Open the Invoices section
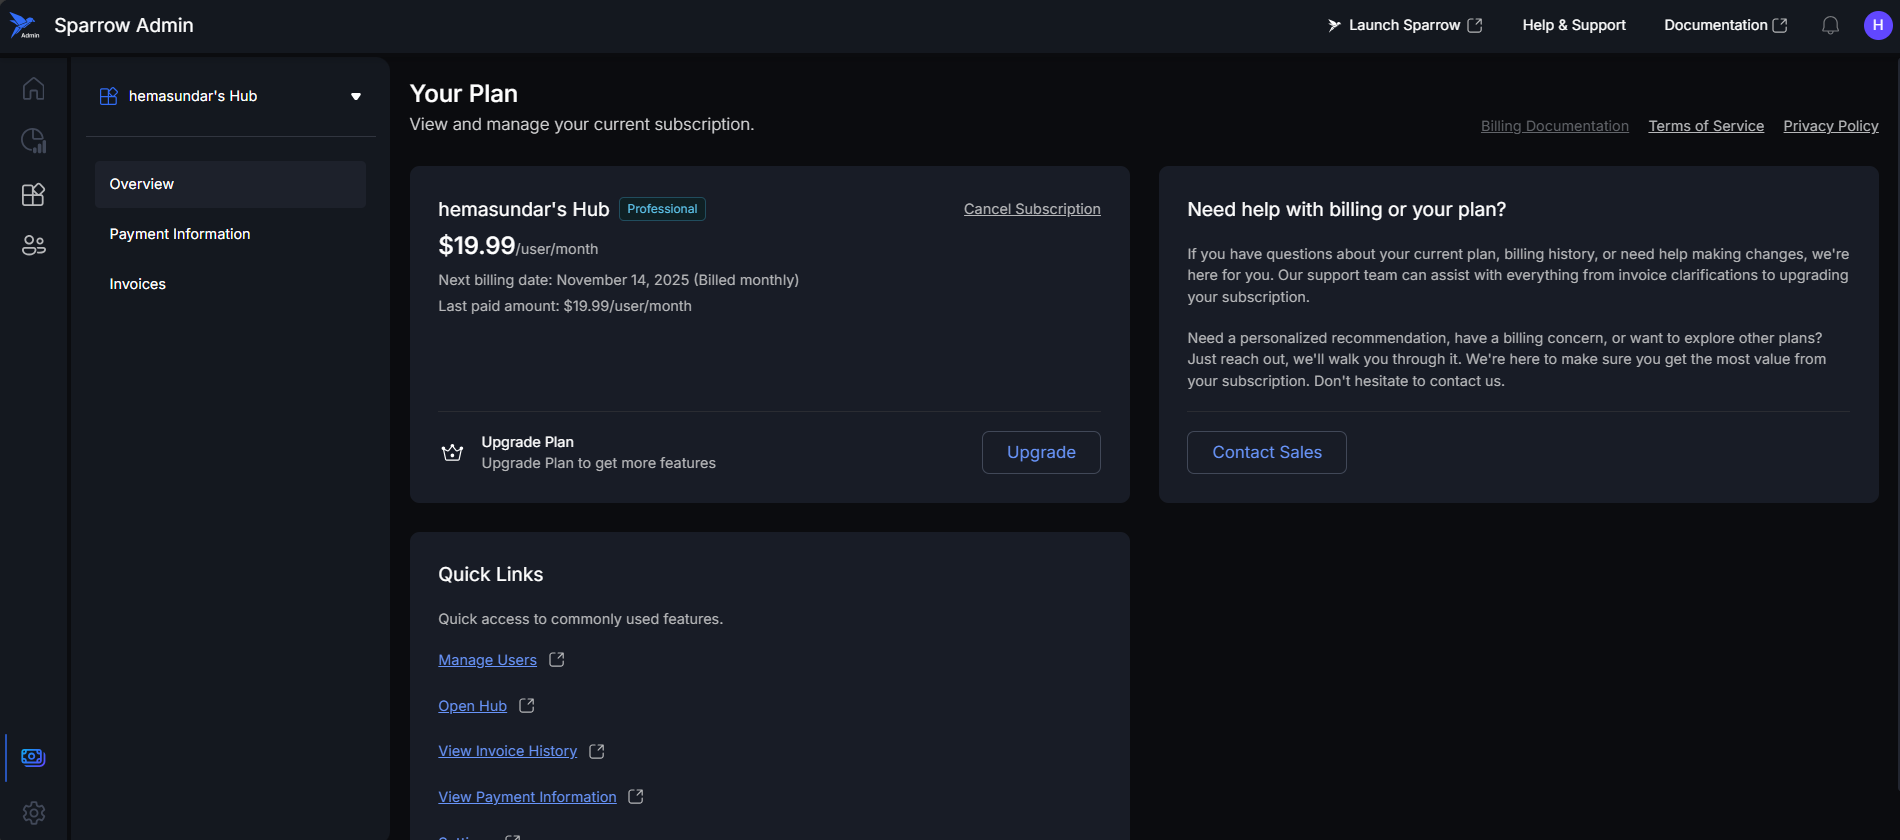 pyautogui.click(x=138, y=284)
